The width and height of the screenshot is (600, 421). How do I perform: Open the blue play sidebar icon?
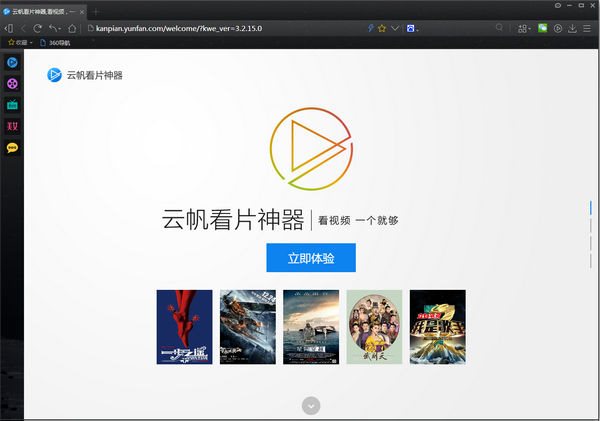[x=12, y=62]
